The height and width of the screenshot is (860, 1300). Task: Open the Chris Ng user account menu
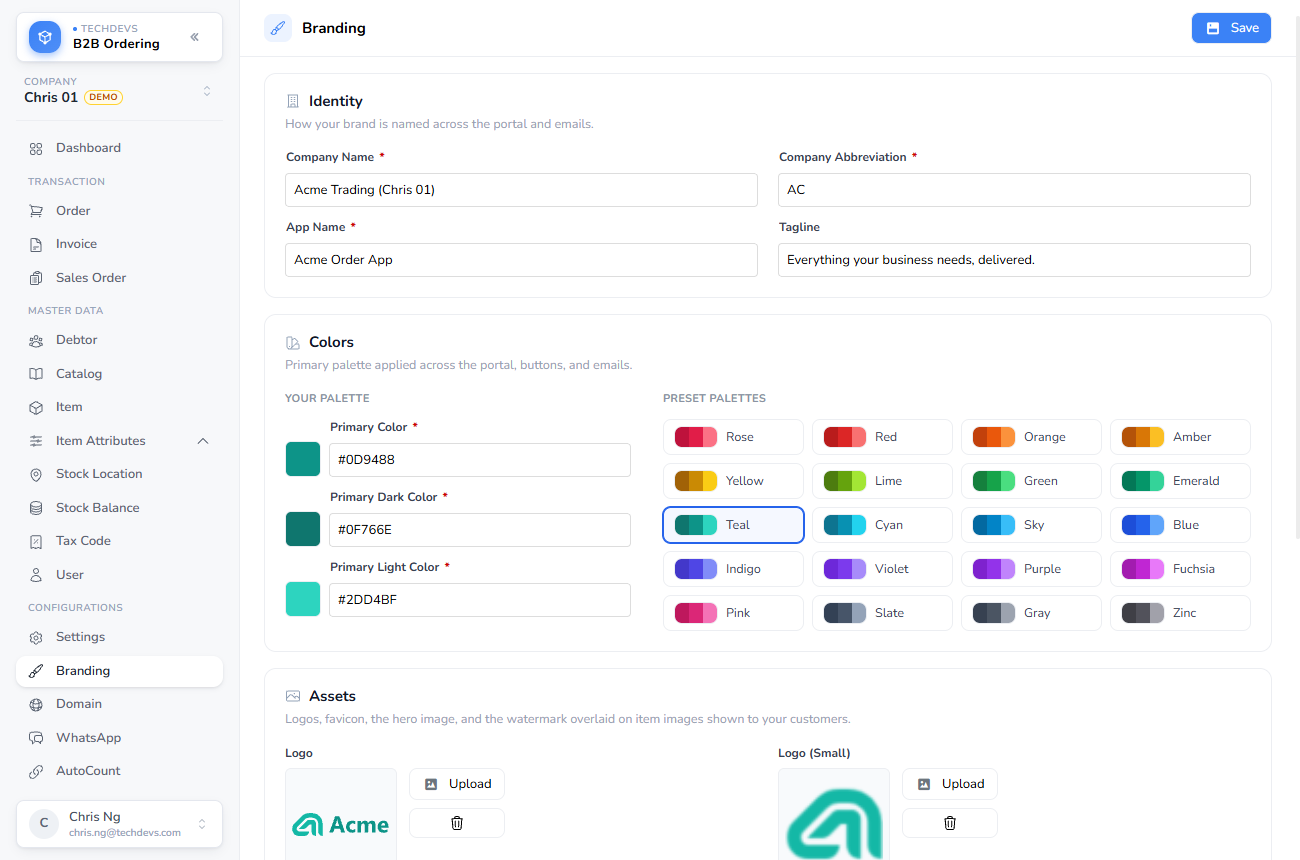(119, 824)
